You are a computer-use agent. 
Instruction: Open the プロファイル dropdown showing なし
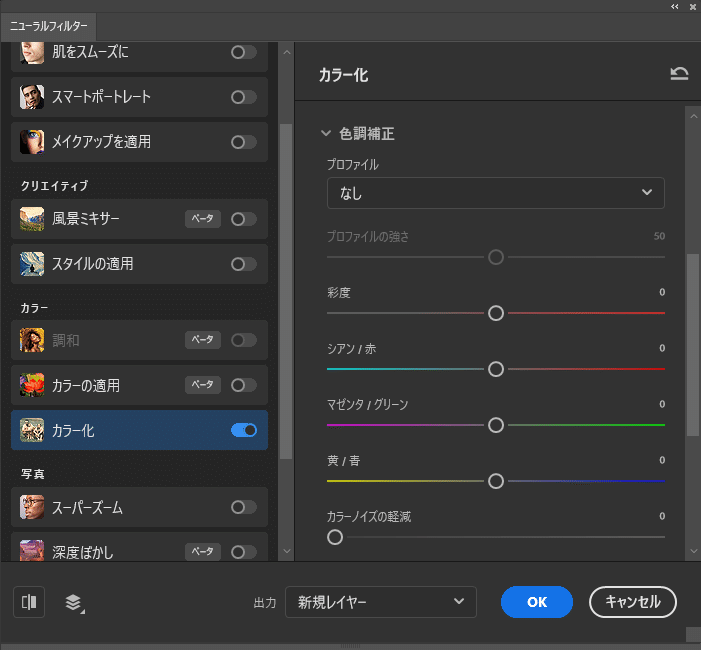tap(496, 193)
